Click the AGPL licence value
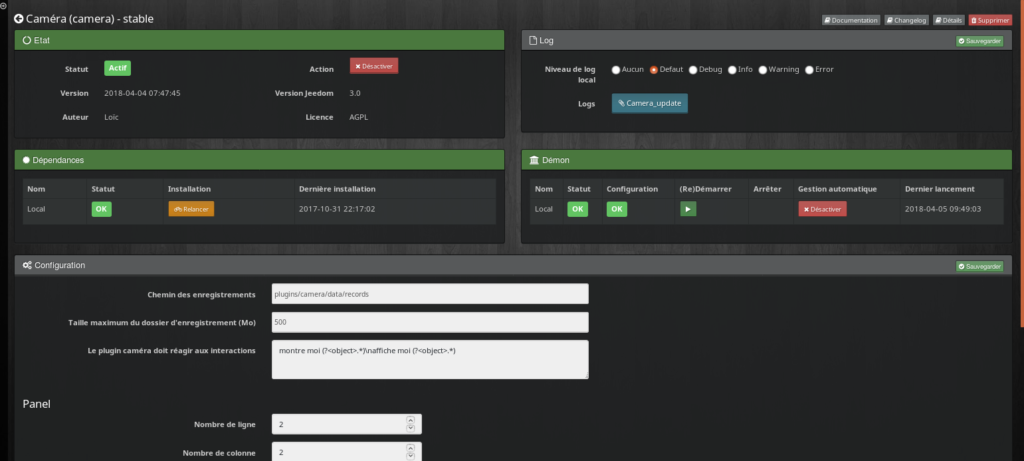Screen dimensions: 1024x461 pos(359,118)
